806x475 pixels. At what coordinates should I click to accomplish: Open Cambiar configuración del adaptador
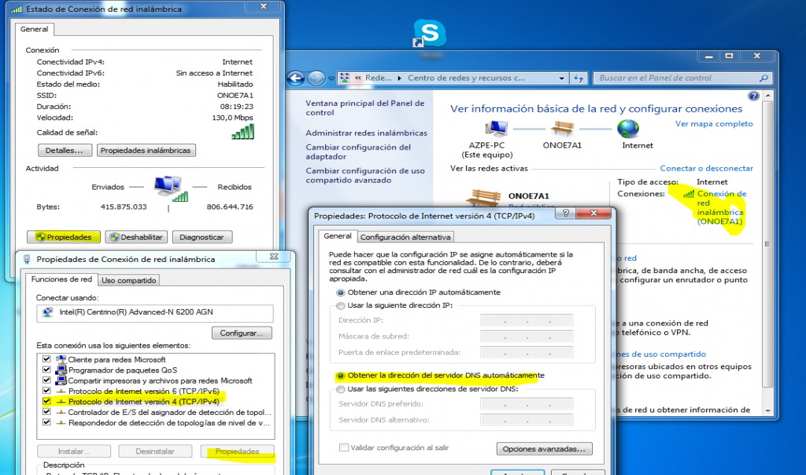coord(358,152)
